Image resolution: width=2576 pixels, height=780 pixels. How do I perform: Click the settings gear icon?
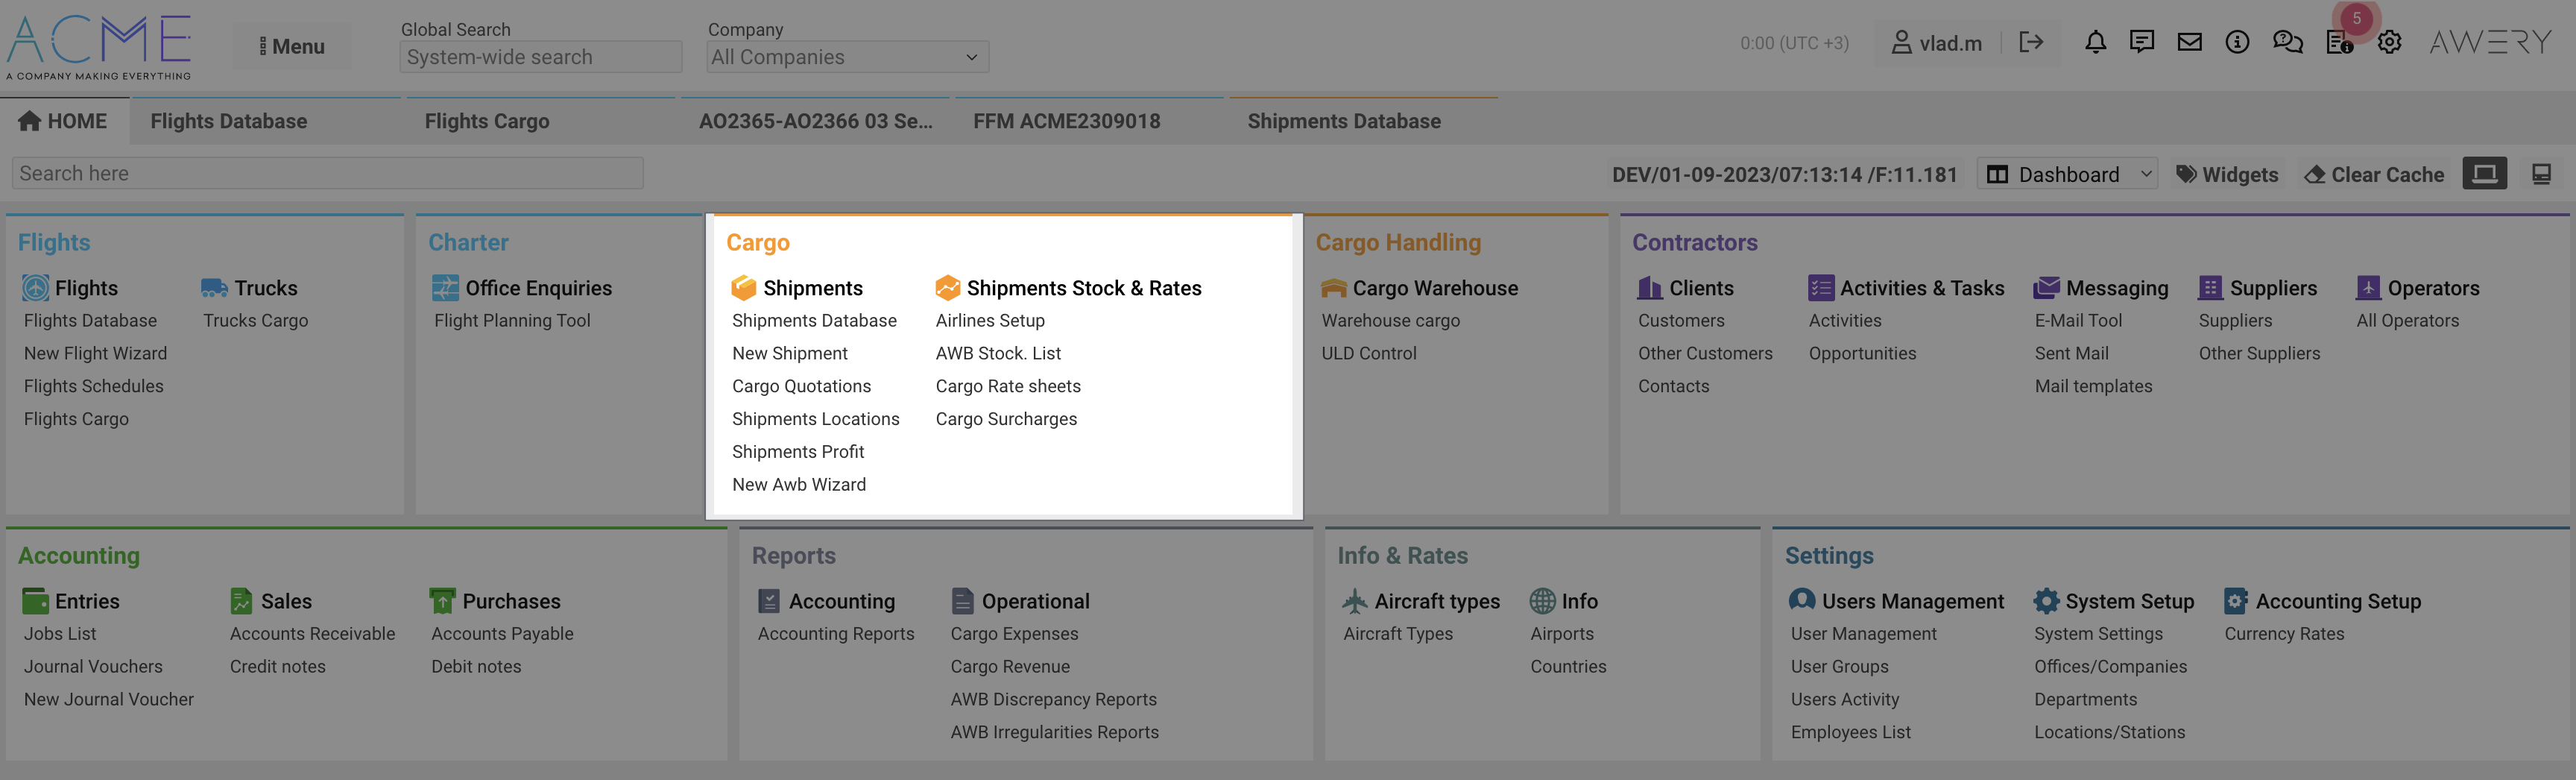pos(2389,42)
